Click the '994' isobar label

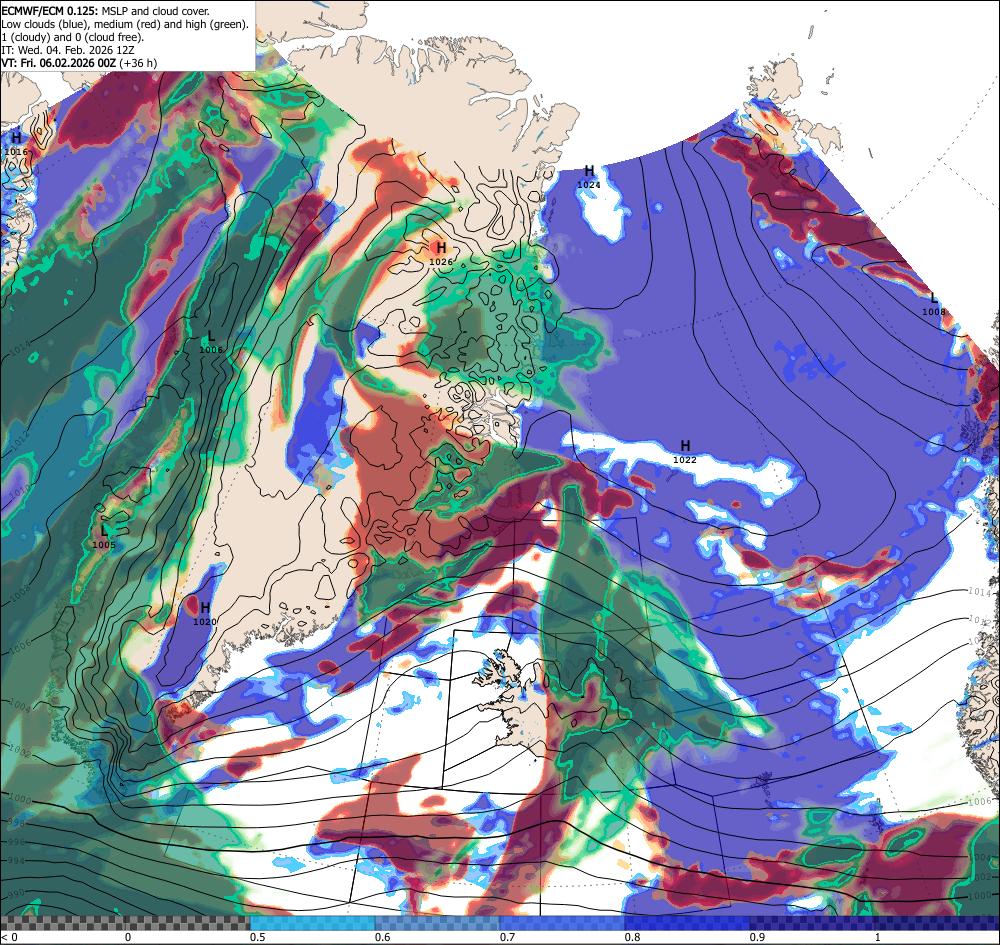pyautogui.click(x=17, y=861)
